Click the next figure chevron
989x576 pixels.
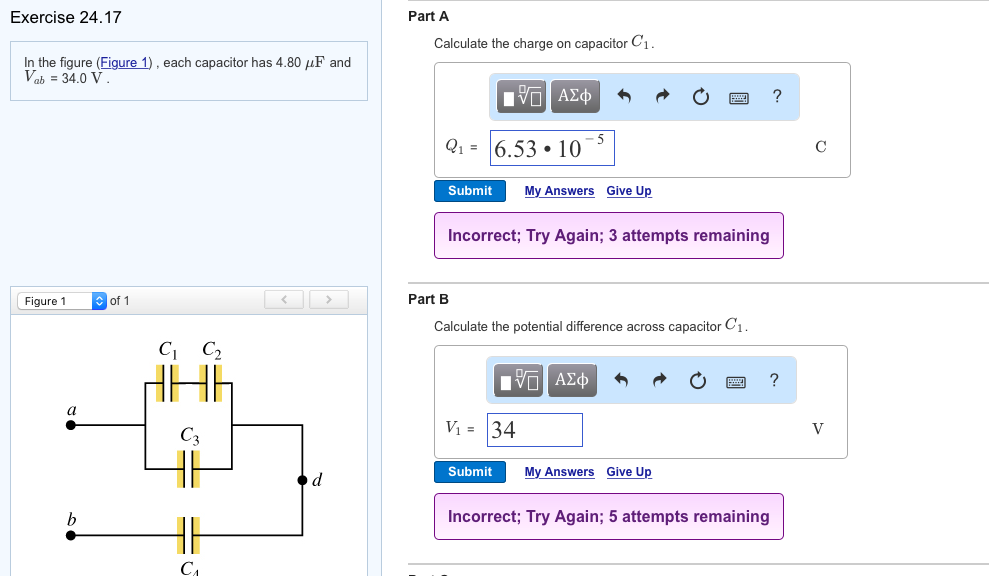coord(328,299)
